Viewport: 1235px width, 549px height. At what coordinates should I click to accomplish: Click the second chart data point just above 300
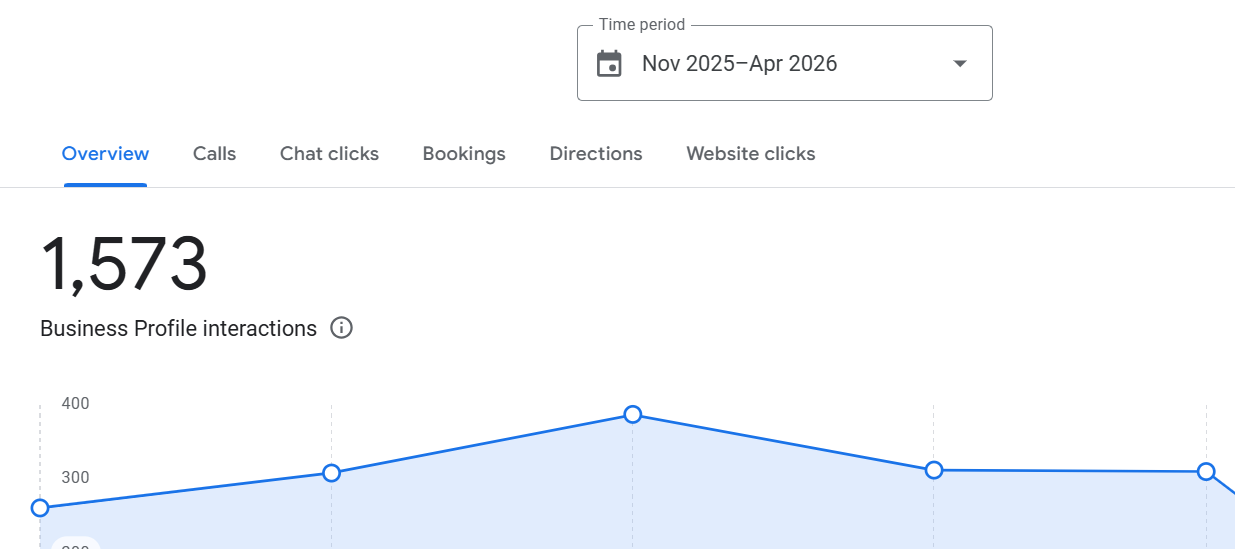332,473
